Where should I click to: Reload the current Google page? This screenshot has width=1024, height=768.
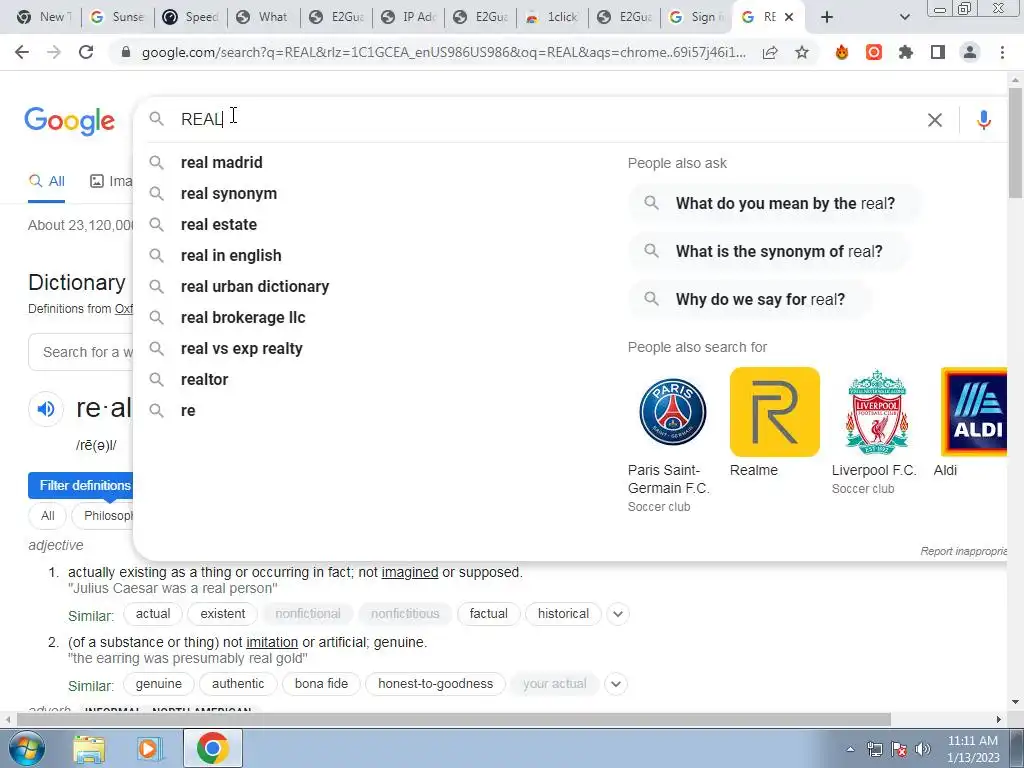[86, 52]
